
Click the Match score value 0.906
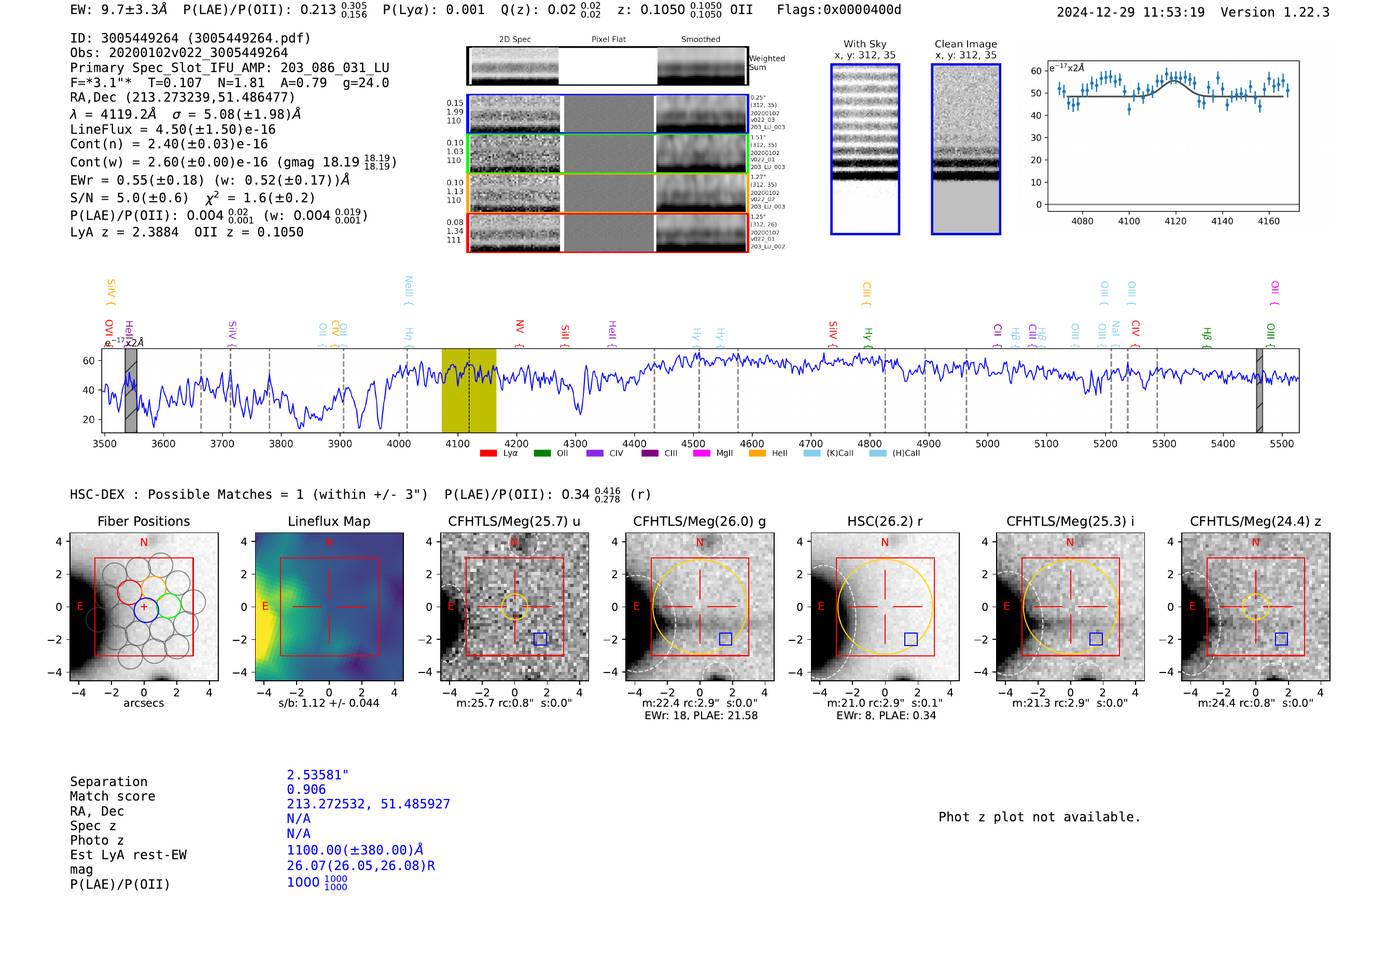306,790
